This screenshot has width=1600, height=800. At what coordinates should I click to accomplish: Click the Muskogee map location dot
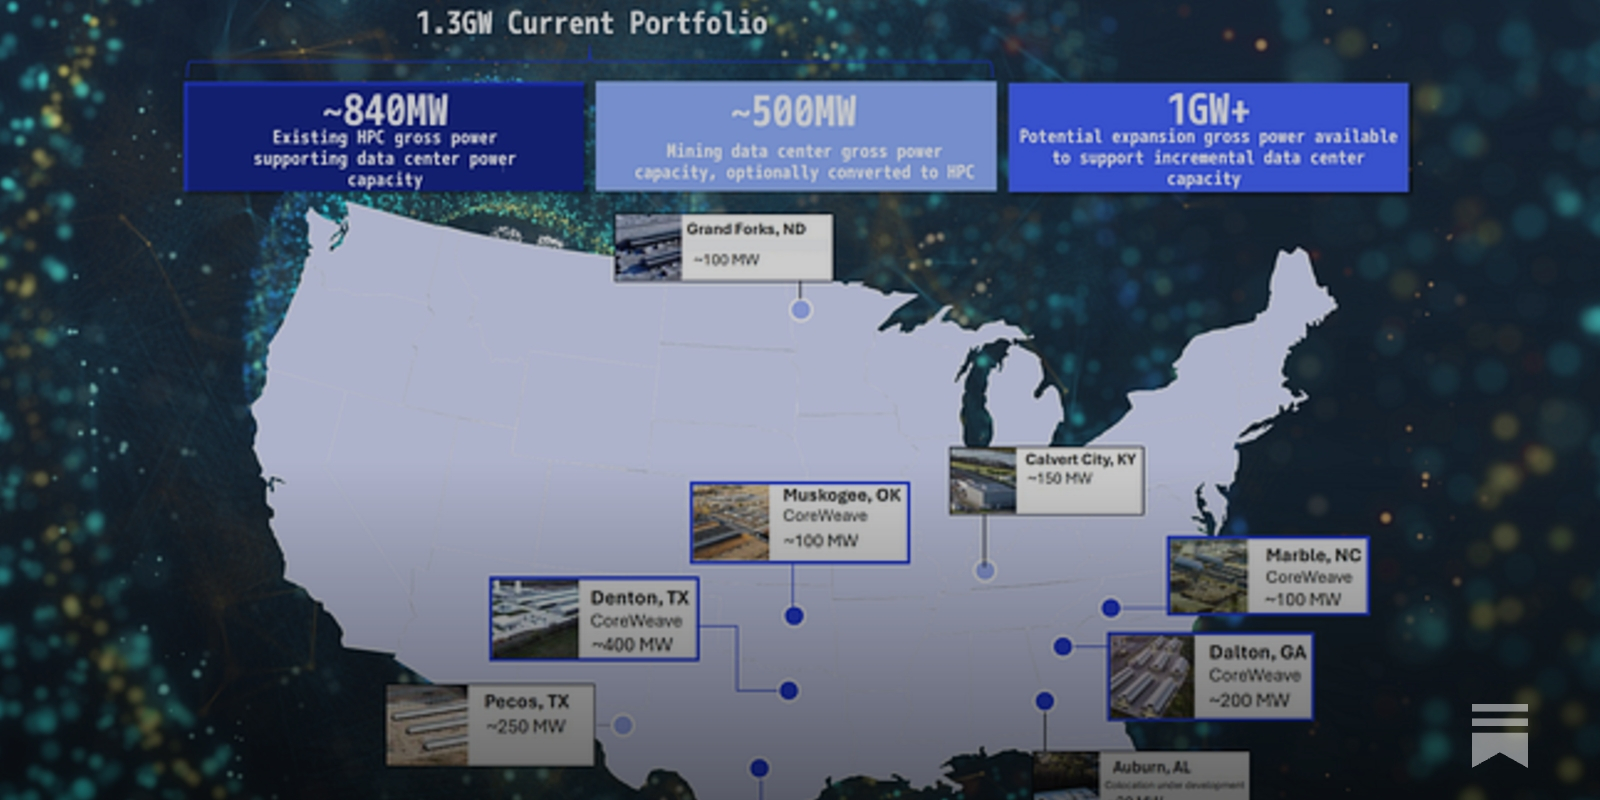click(794, 616)
